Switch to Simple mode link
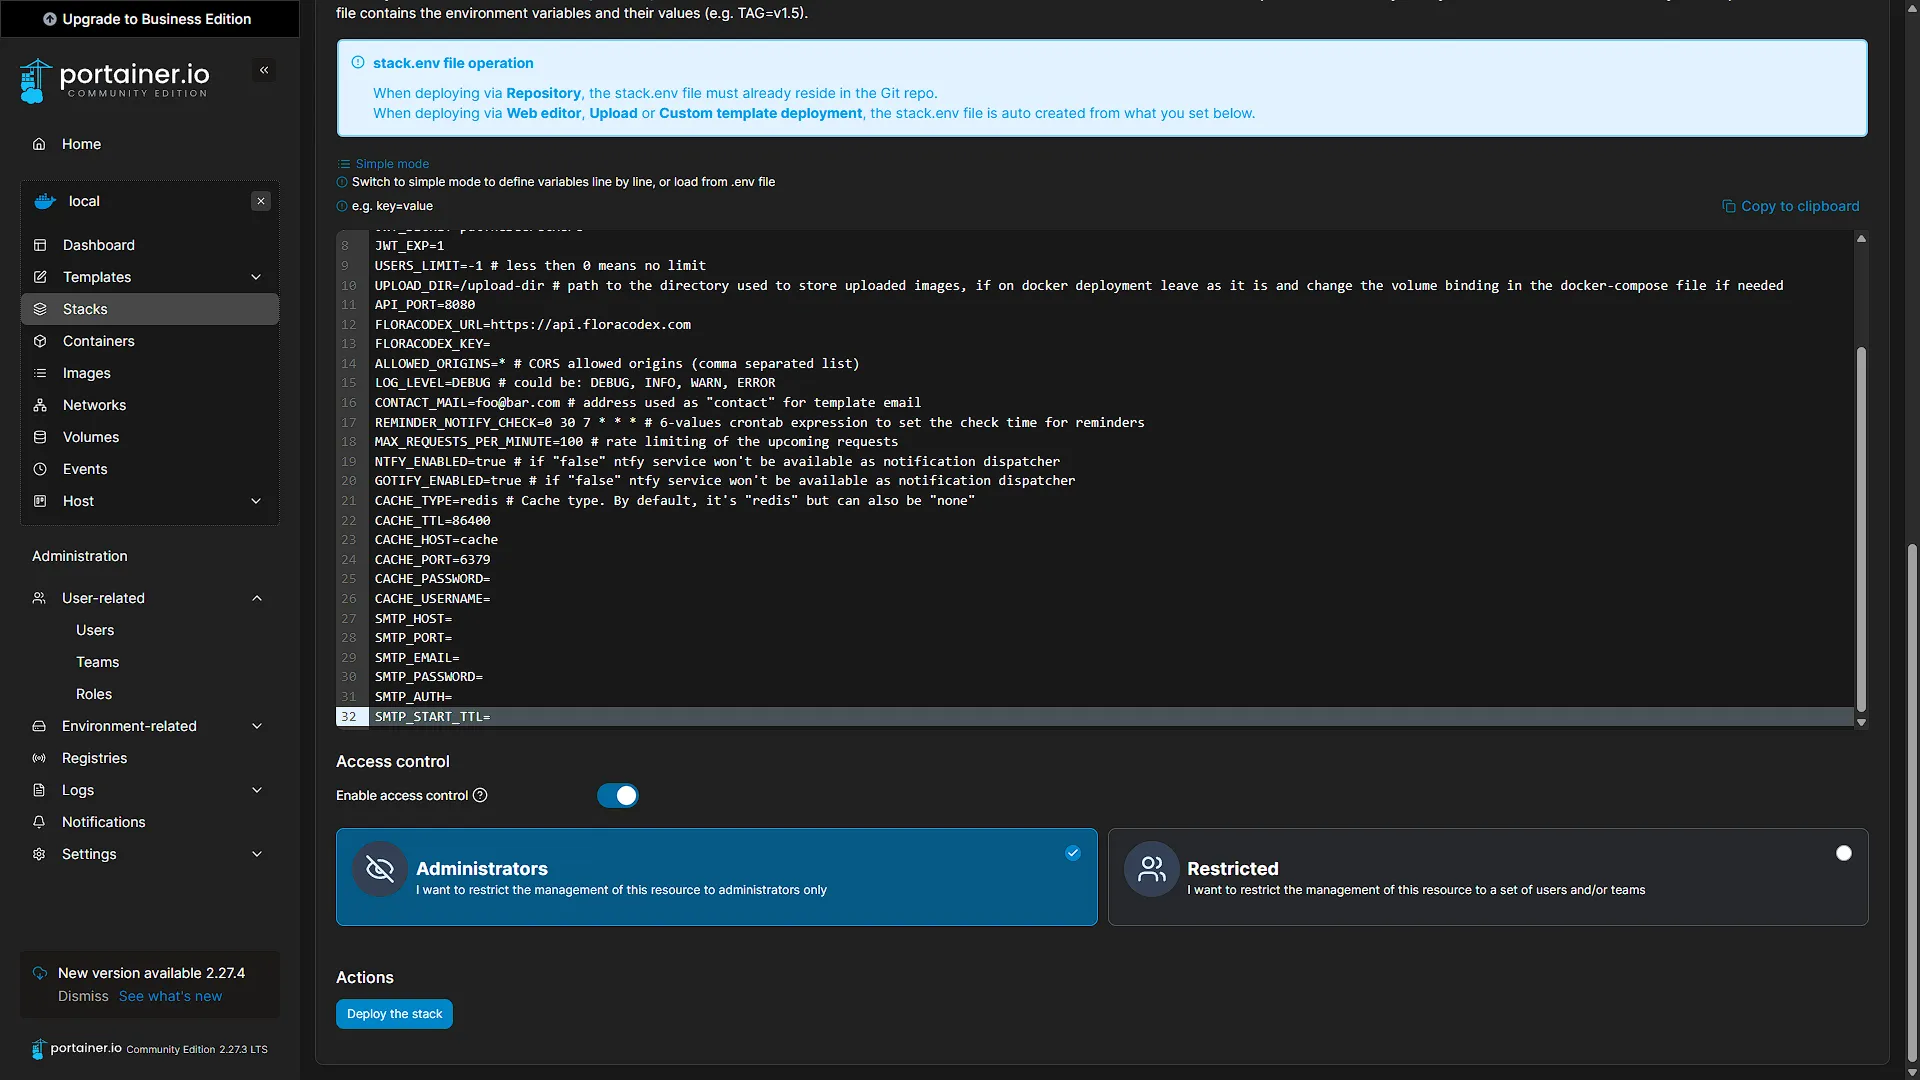 [384, 164]
